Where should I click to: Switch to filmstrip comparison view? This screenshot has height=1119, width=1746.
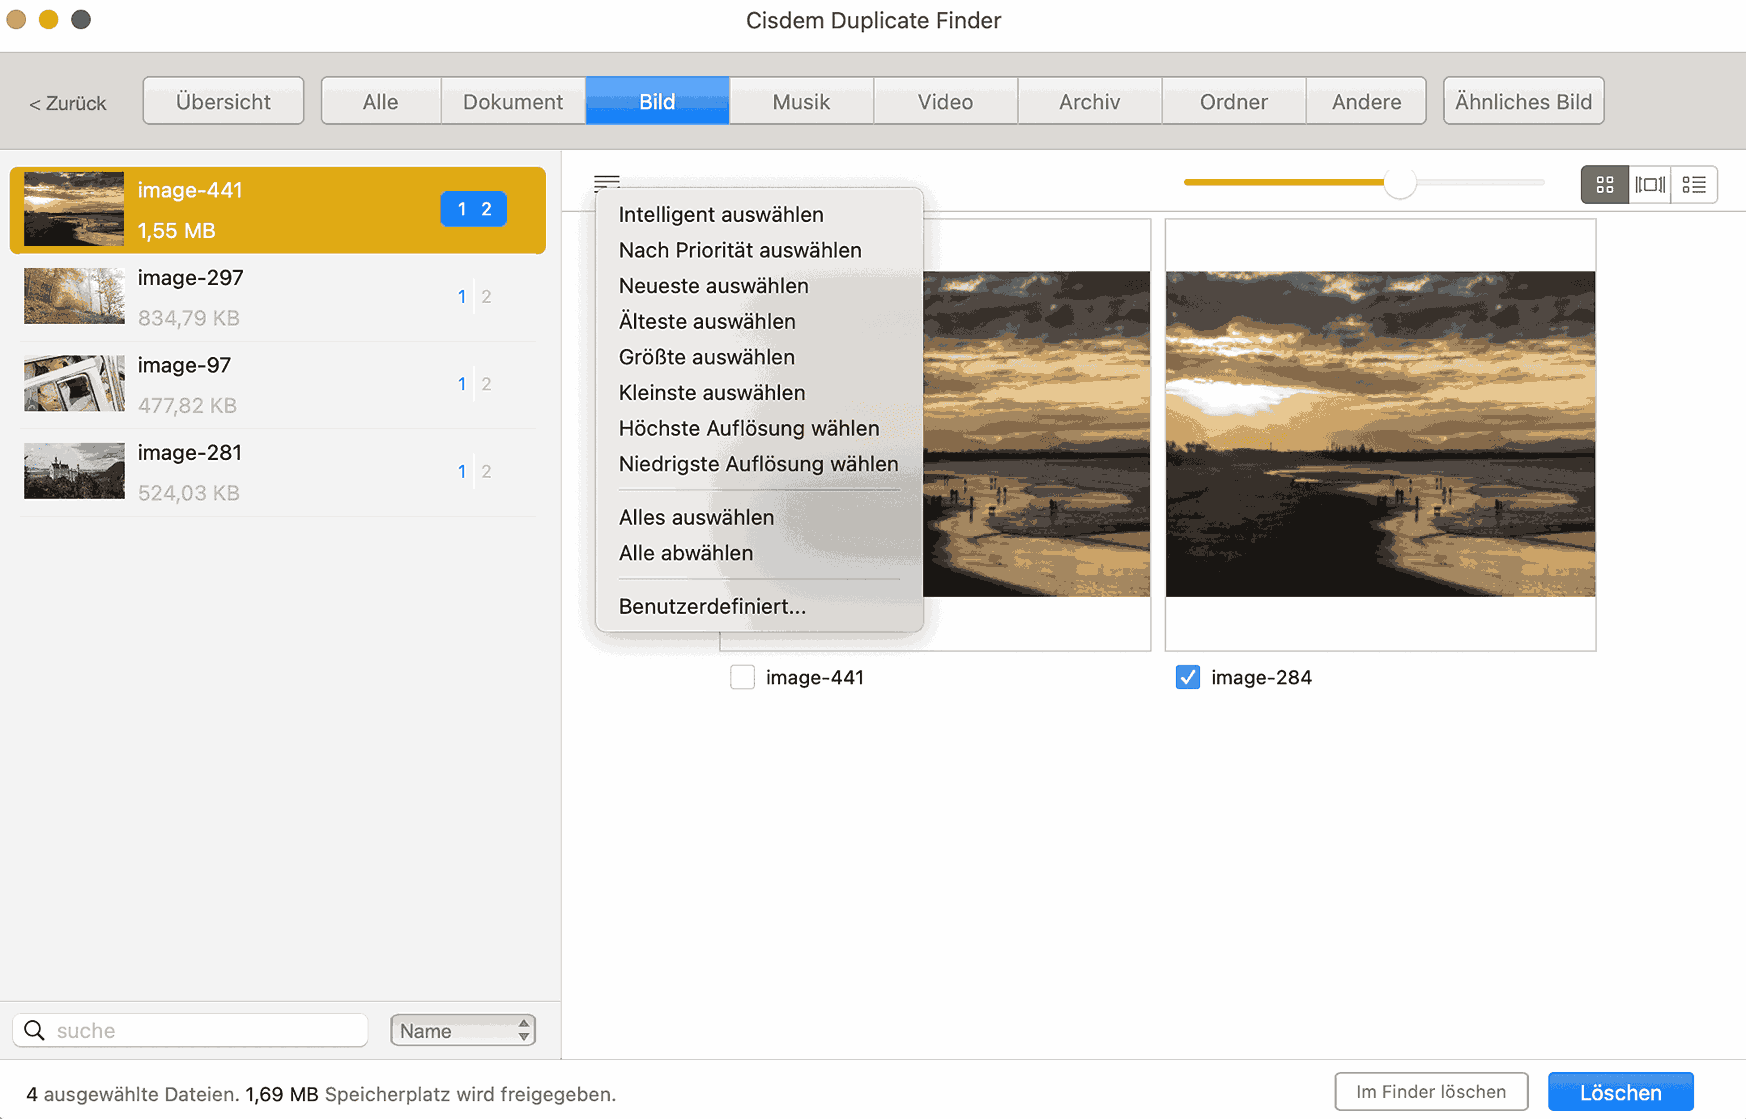point(1650,185)
